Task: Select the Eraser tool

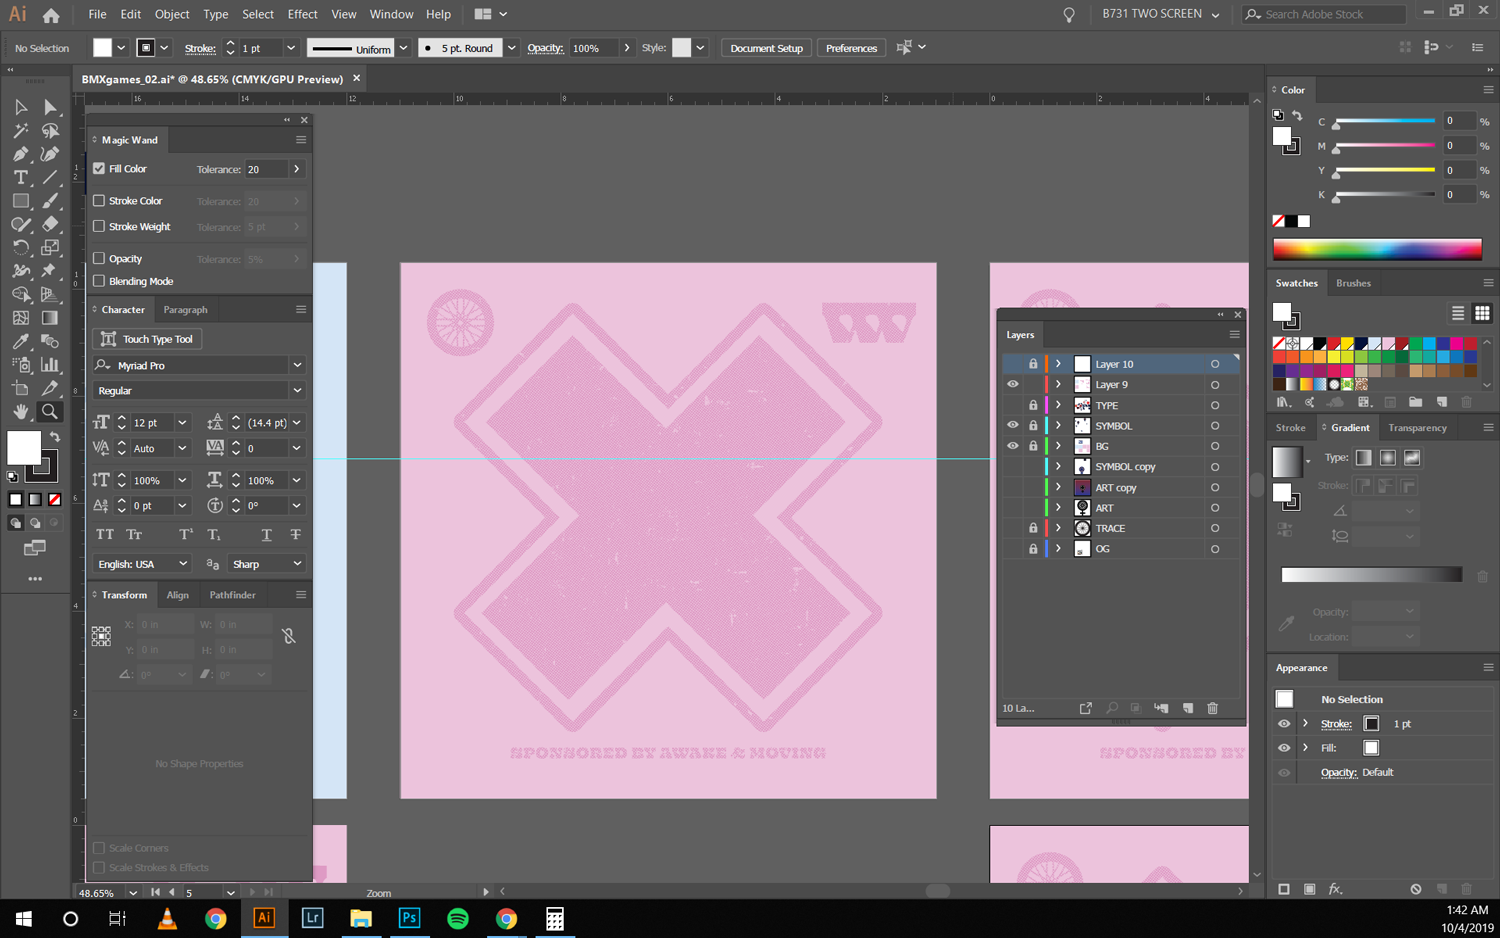Action: [x=49, y=224]
